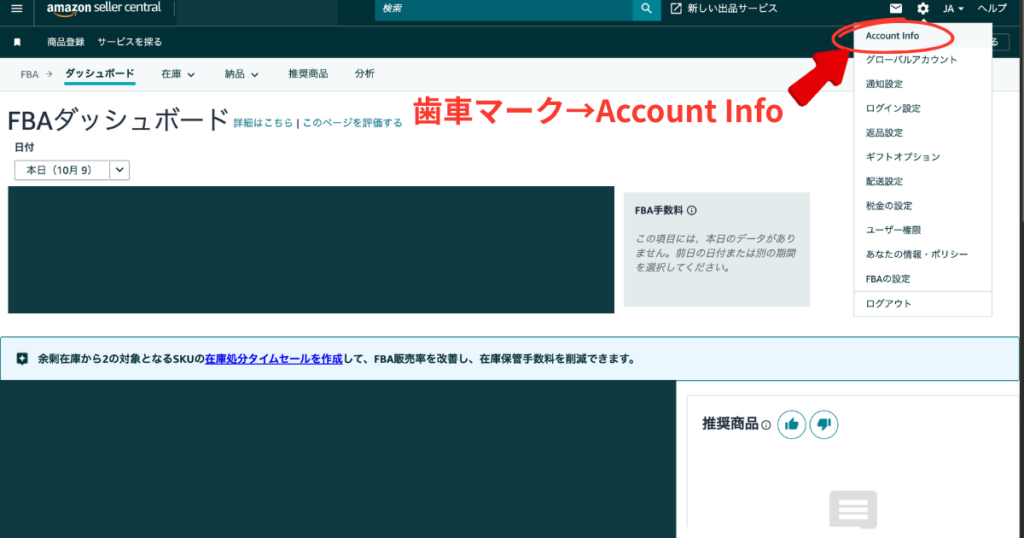
Task: Select Account Info from settings menu
Action: tap(892, 36)
